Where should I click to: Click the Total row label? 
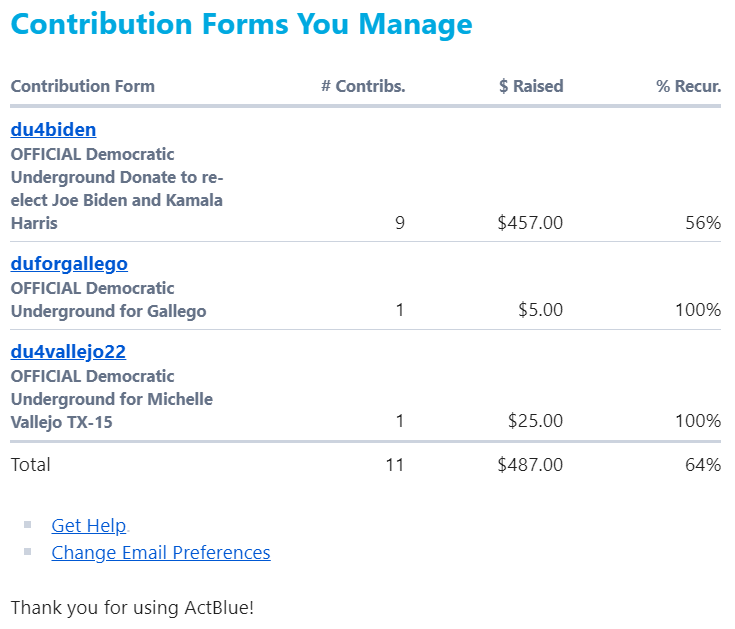tap(31, 464)
